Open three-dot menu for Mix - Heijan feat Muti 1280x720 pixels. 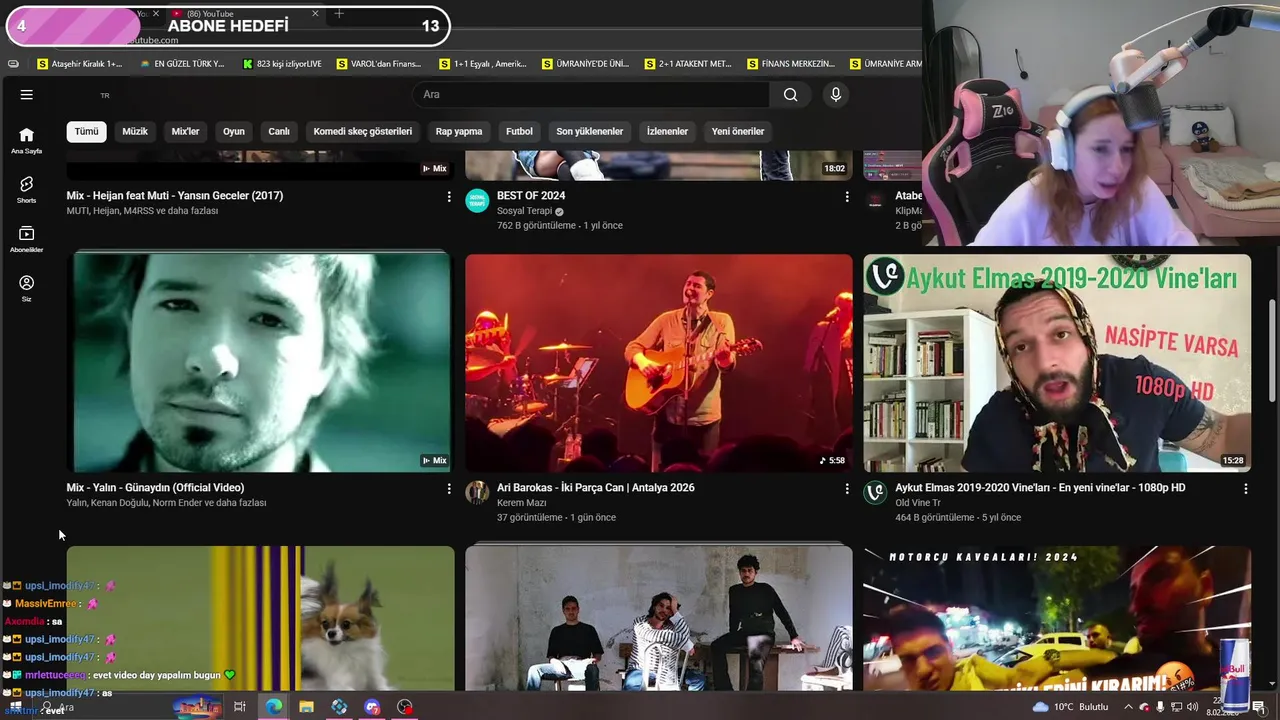449,197
